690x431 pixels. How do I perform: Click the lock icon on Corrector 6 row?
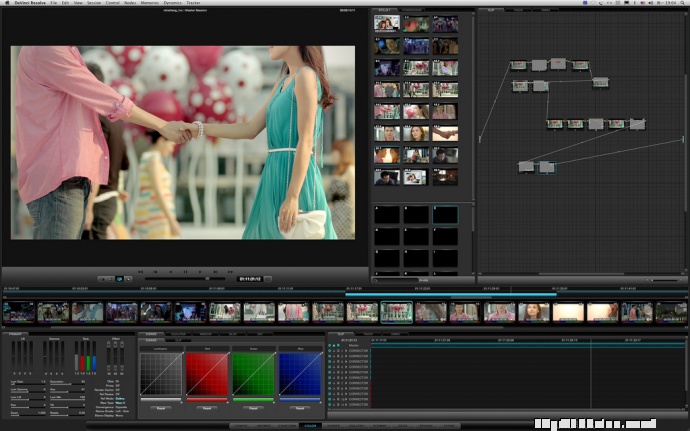point(334,378)
